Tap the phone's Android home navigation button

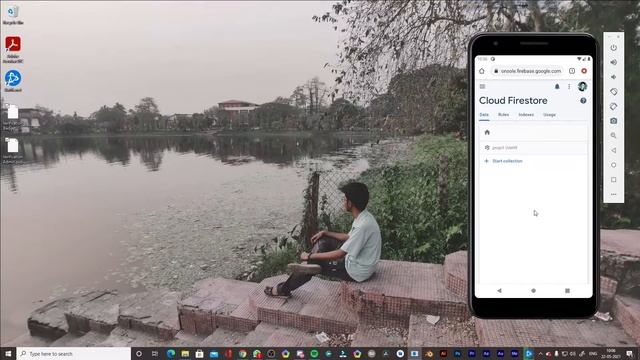[533, 291]
